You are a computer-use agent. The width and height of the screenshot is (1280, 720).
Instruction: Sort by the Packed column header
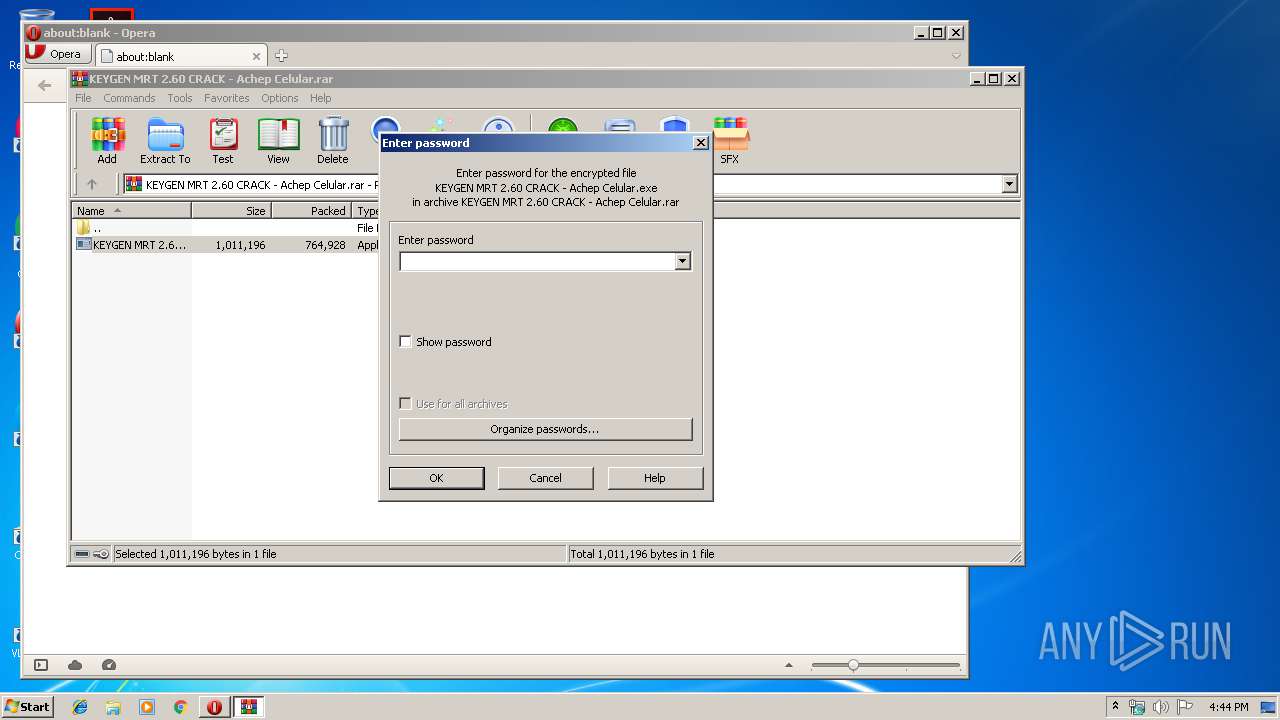(312, 211)
